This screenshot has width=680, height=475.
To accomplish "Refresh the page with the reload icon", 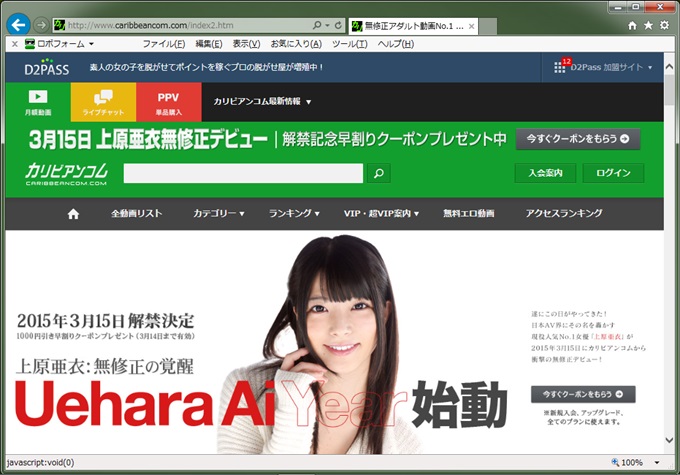I will [338, 26].
